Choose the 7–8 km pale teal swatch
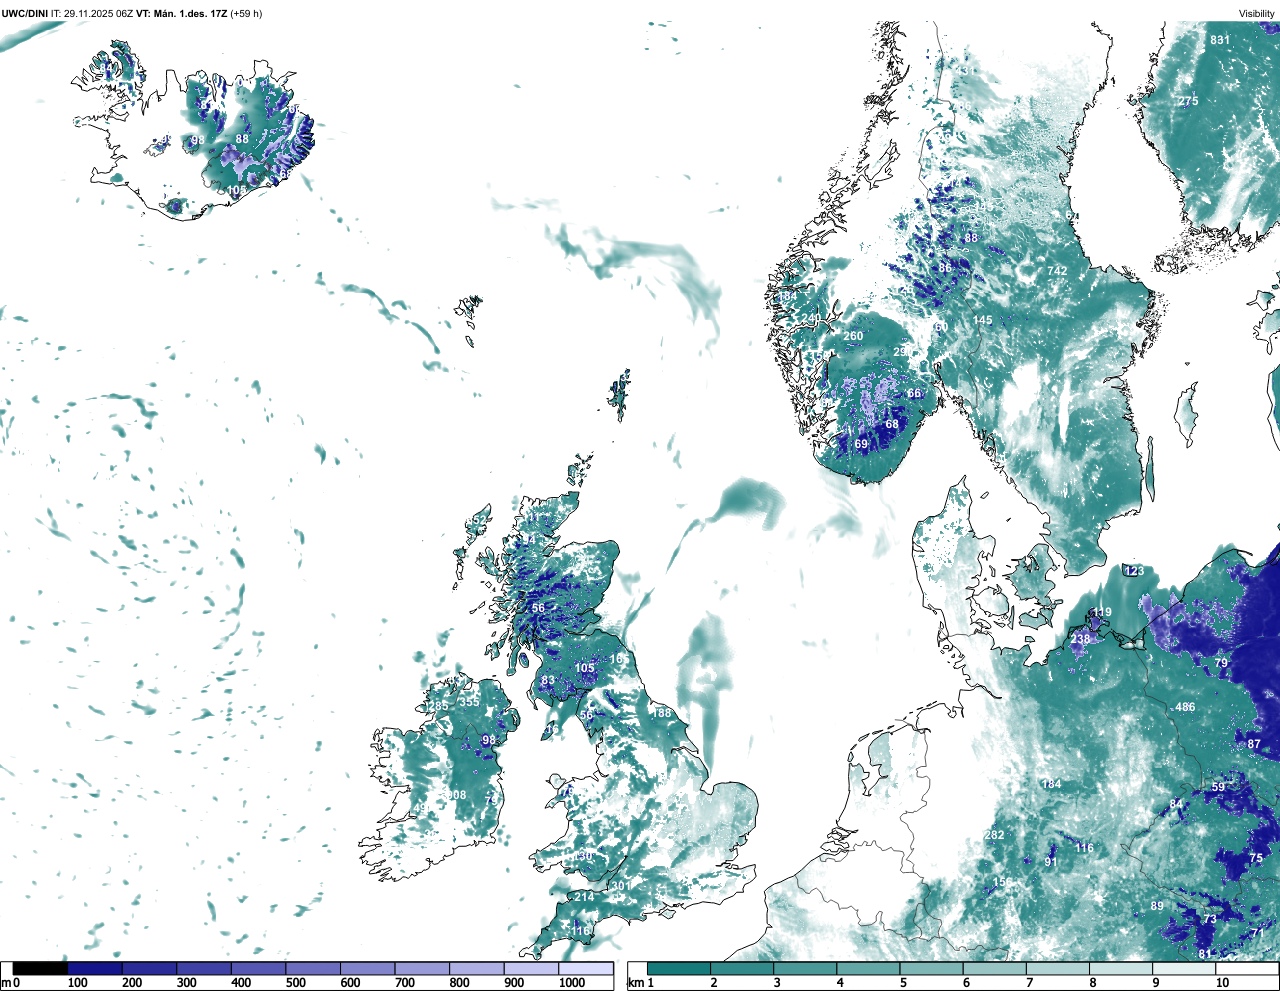 click(x=1058, y=968)
